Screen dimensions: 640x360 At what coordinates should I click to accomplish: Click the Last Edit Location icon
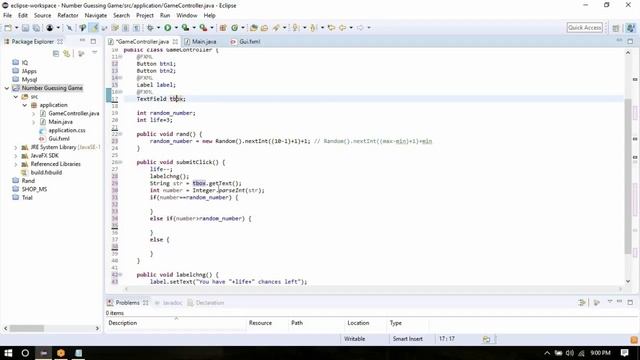[x=331, y=28]
